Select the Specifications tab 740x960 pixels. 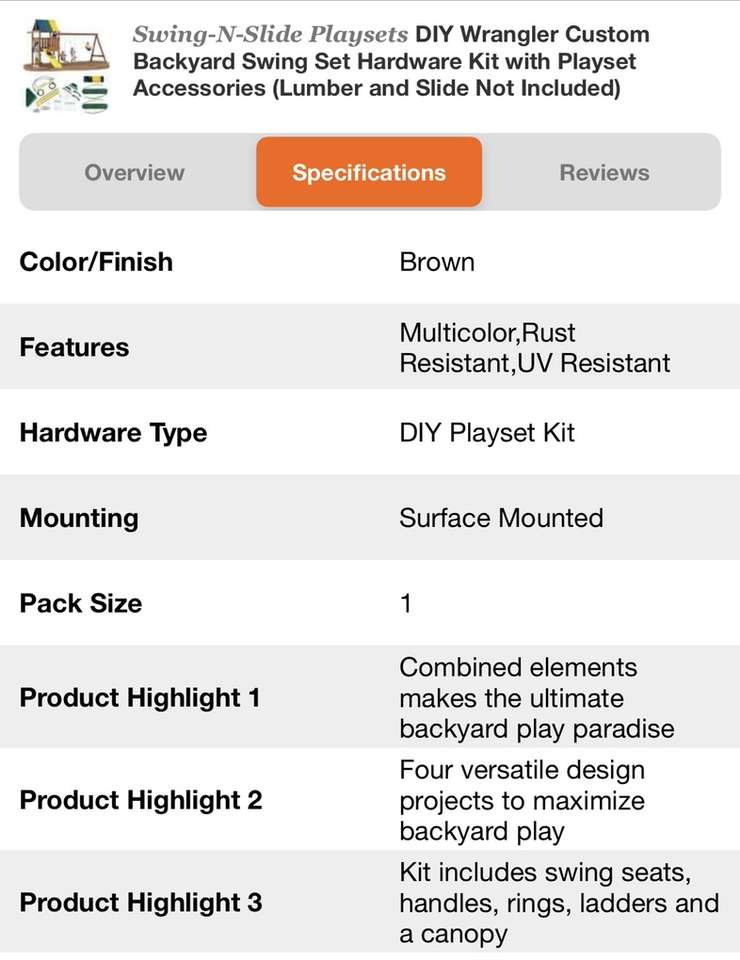(369, 172)
